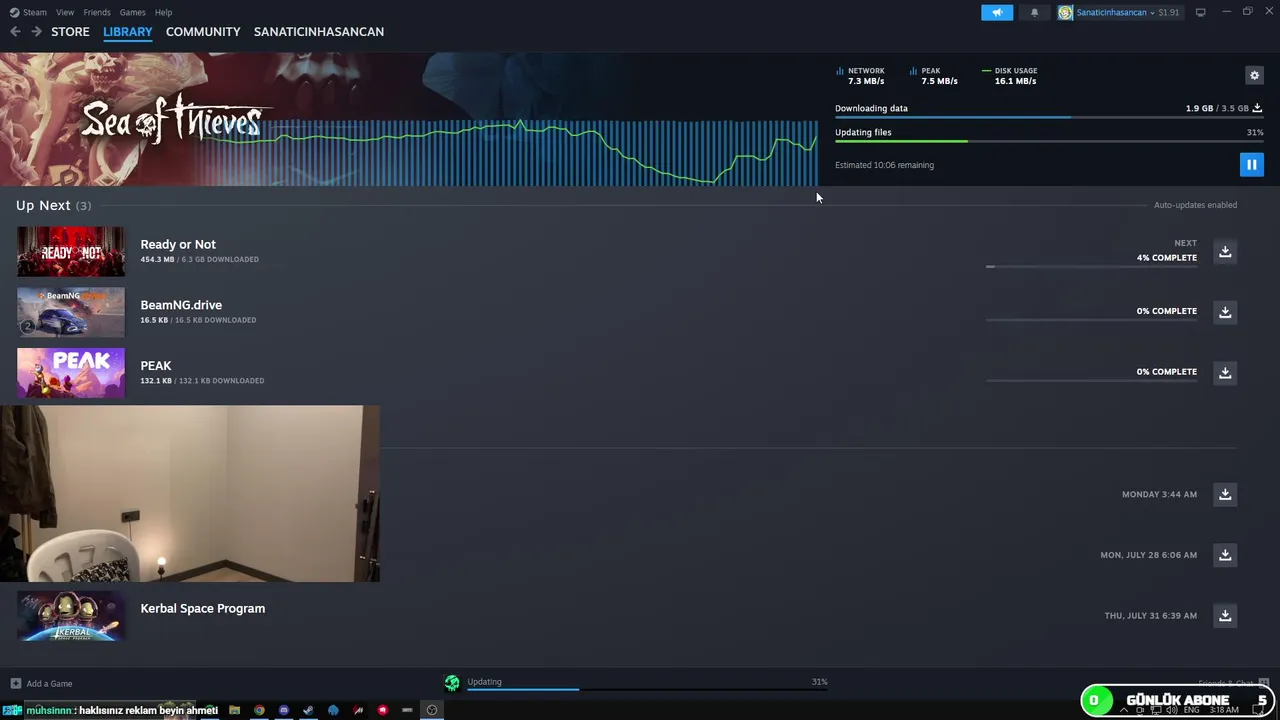1280x720 pixels.
Task: Click Ready or Not 4% COMPLETE label
Action: tap(1166, 258)
